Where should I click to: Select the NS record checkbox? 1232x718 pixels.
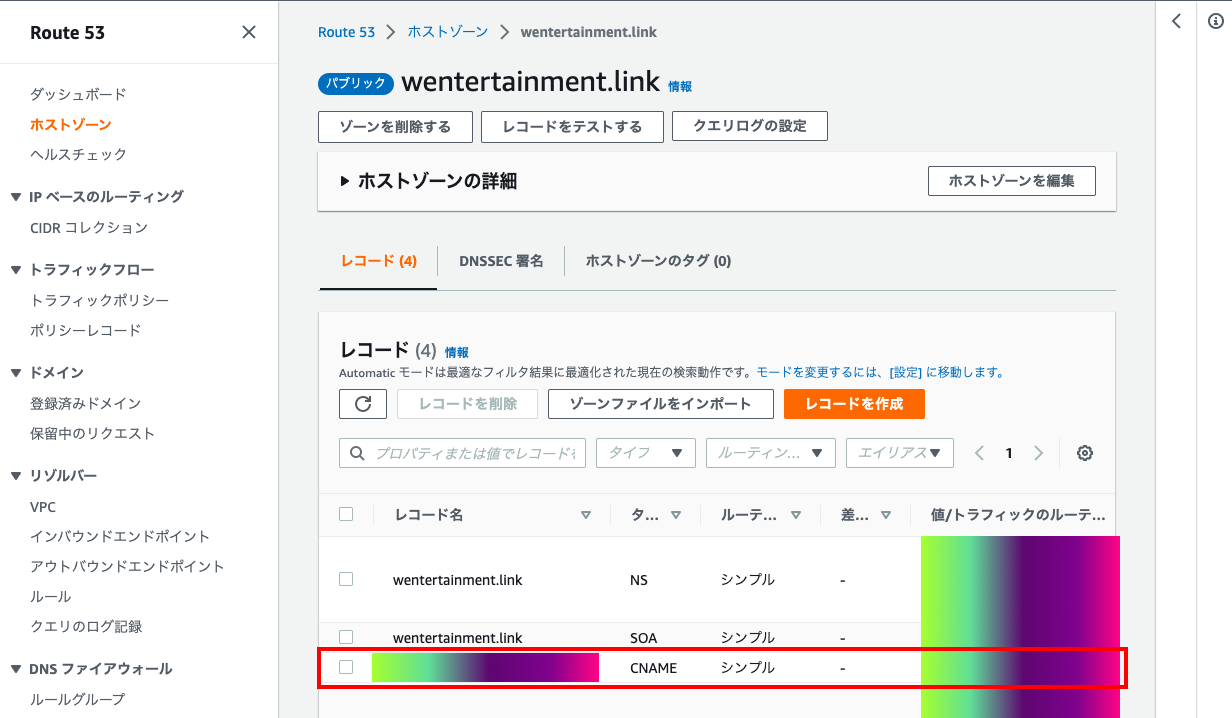point(346,579)
